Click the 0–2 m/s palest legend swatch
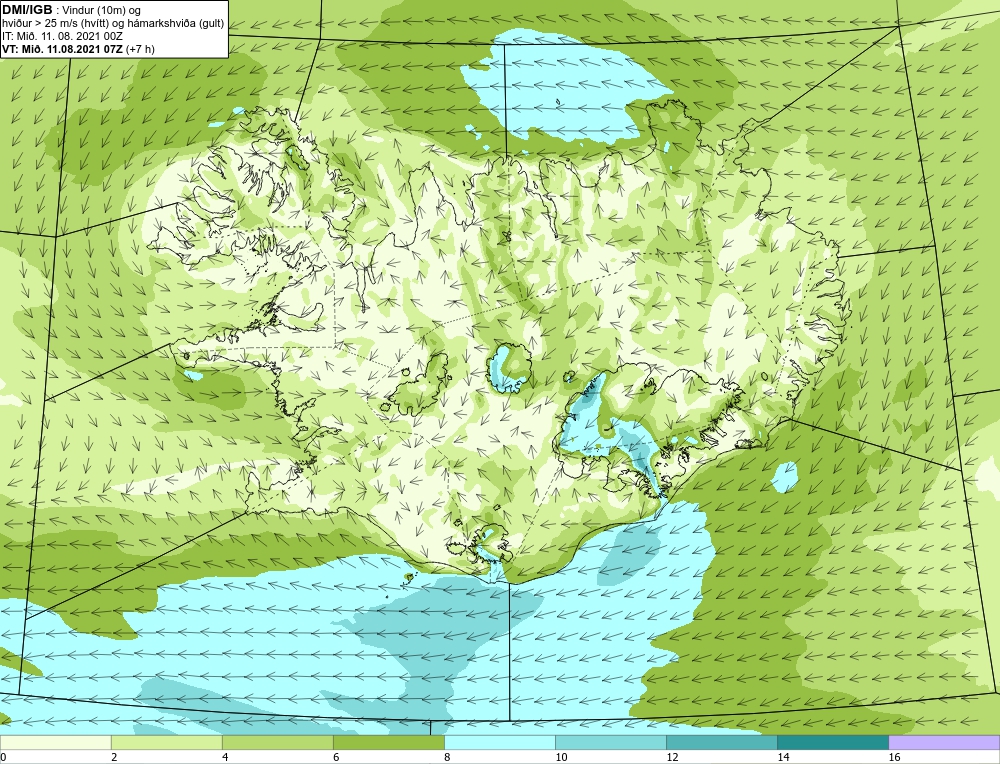Viewport: 1000px width, 764px height. pyautogui.click(x=55, y=742)
